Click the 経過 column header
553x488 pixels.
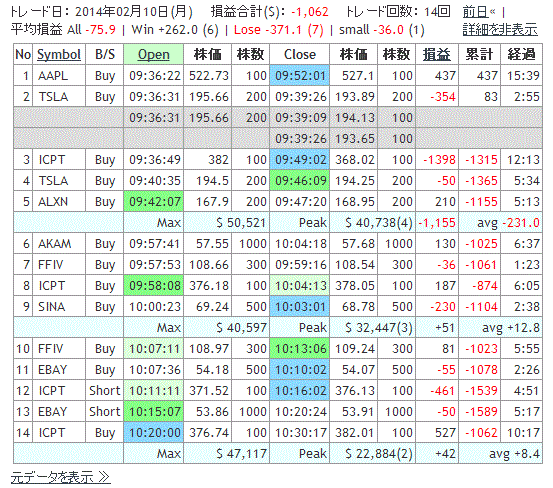[521, 54]
